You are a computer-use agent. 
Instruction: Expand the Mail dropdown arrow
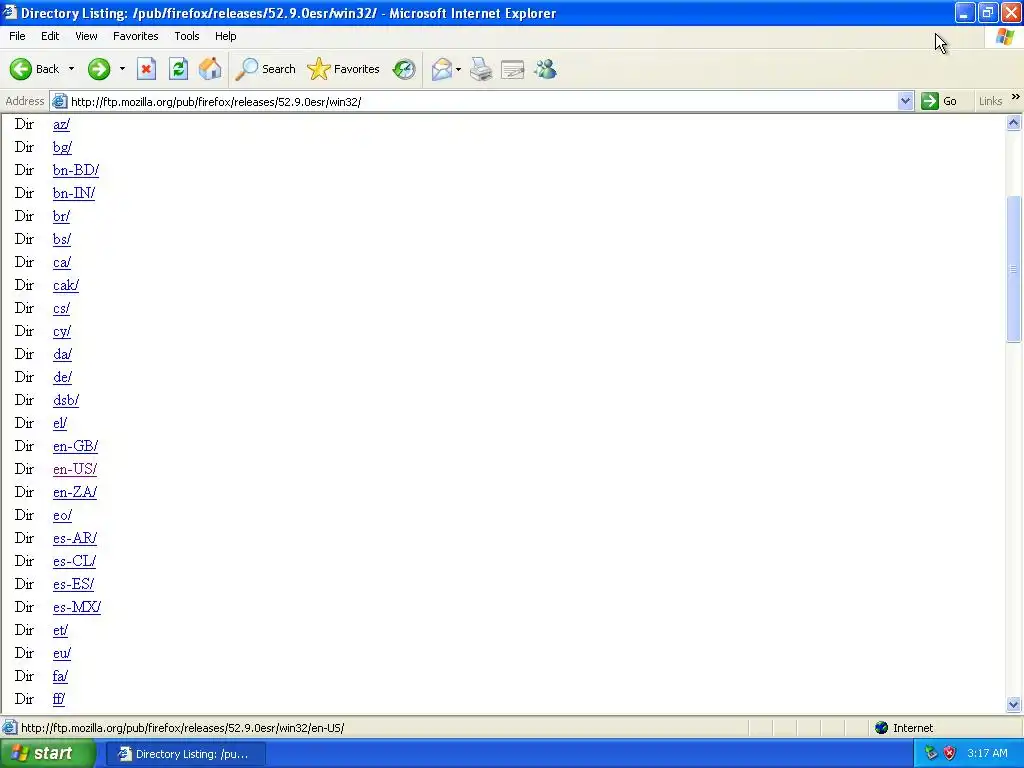pyautogui.click(x=458, y=69)
